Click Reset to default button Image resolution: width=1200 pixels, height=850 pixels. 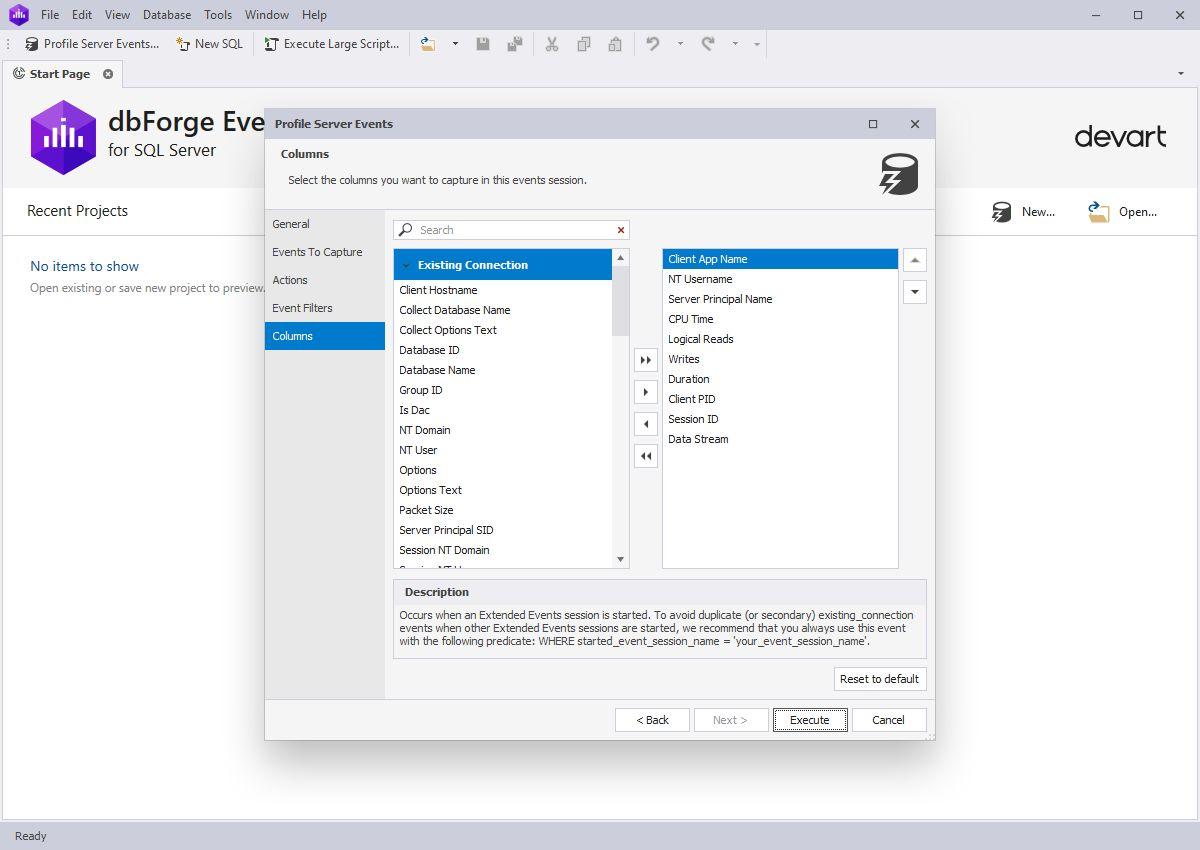pyautogui.click(x=879, y=679)
